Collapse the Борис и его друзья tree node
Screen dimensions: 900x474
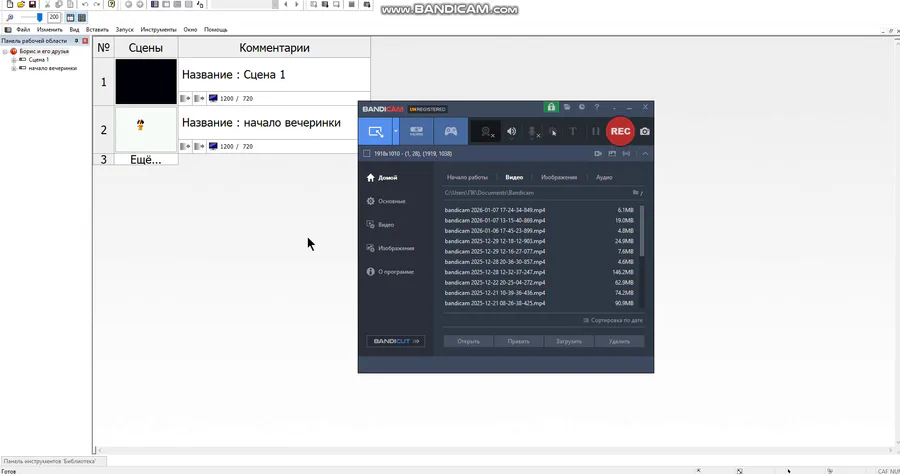click(x=5, y=51)
